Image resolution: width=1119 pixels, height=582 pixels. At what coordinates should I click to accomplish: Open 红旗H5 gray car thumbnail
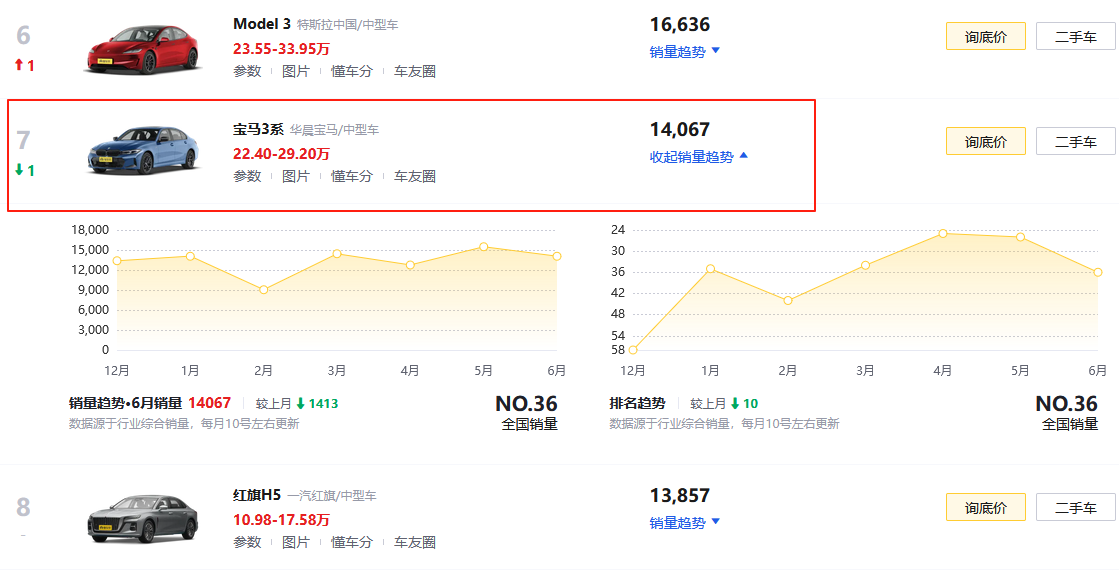pos(143,519)
